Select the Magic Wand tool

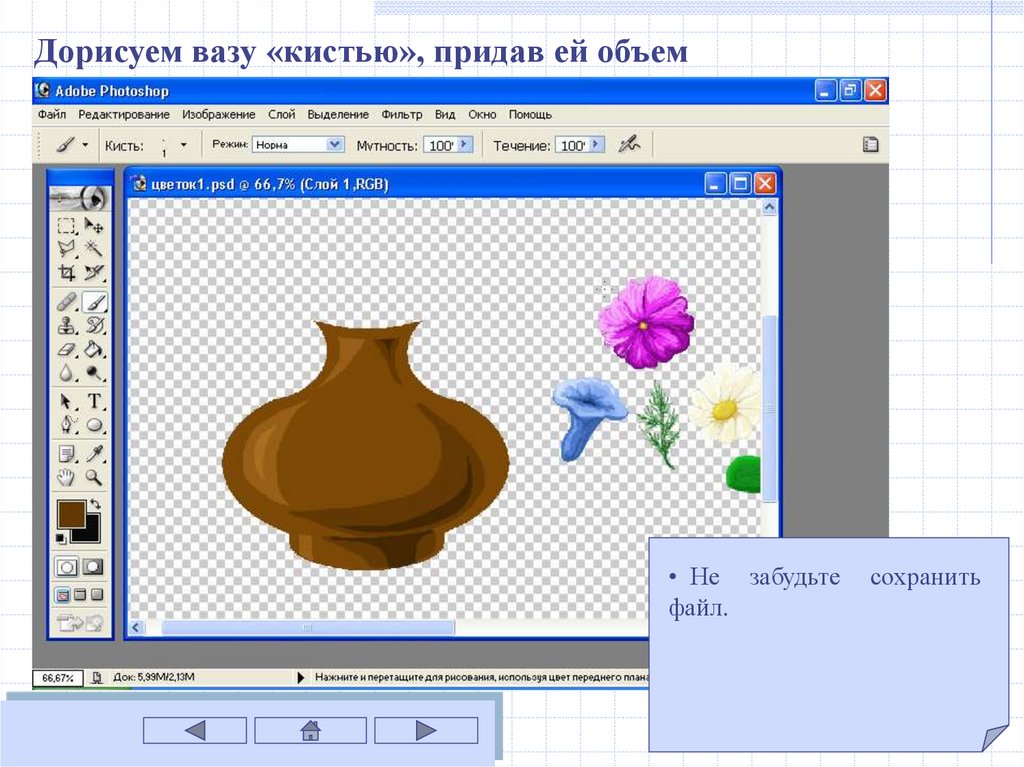tap(94, 248)
